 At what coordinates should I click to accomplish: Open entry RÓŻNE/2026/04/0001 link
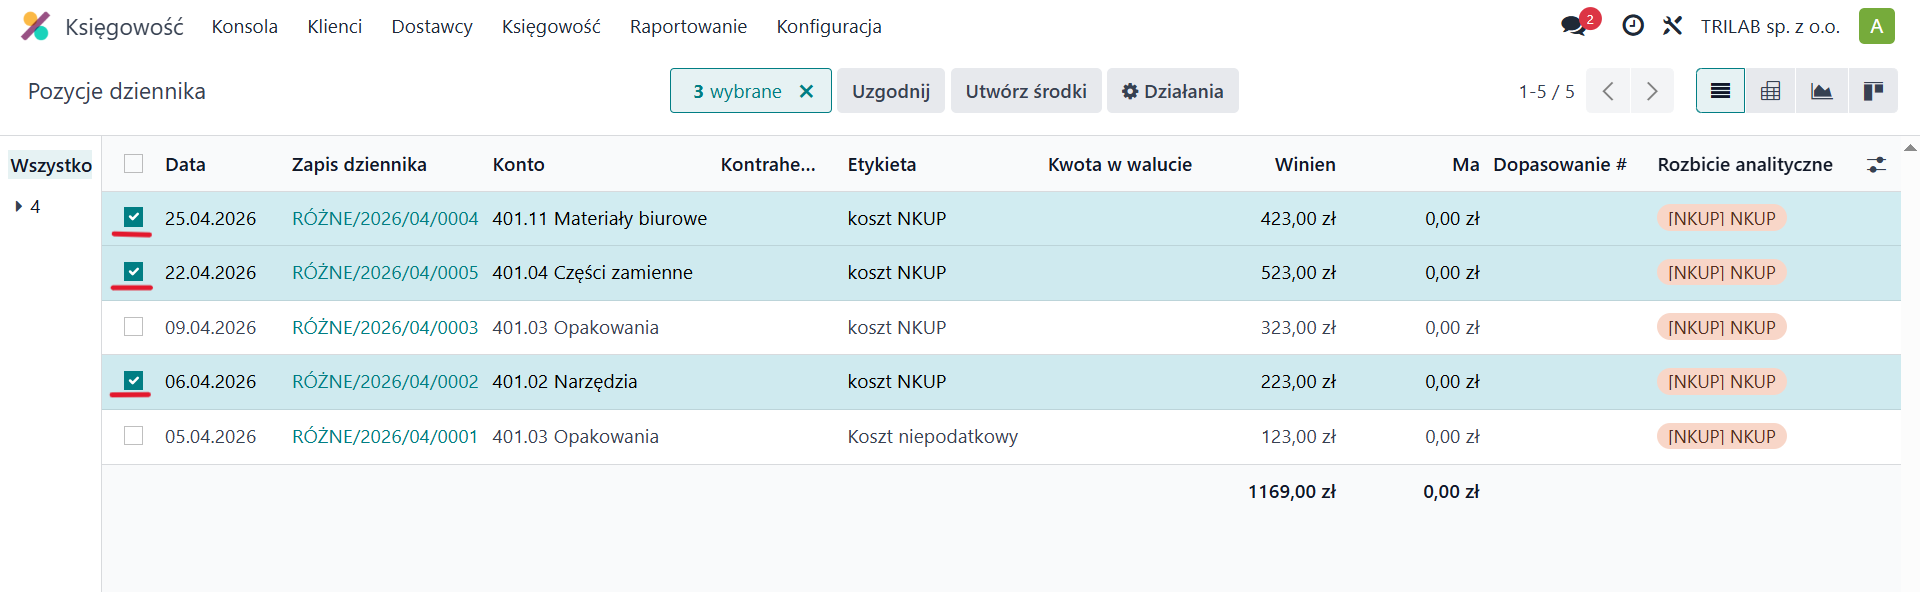pyautogui.click(x=385, y=436)
